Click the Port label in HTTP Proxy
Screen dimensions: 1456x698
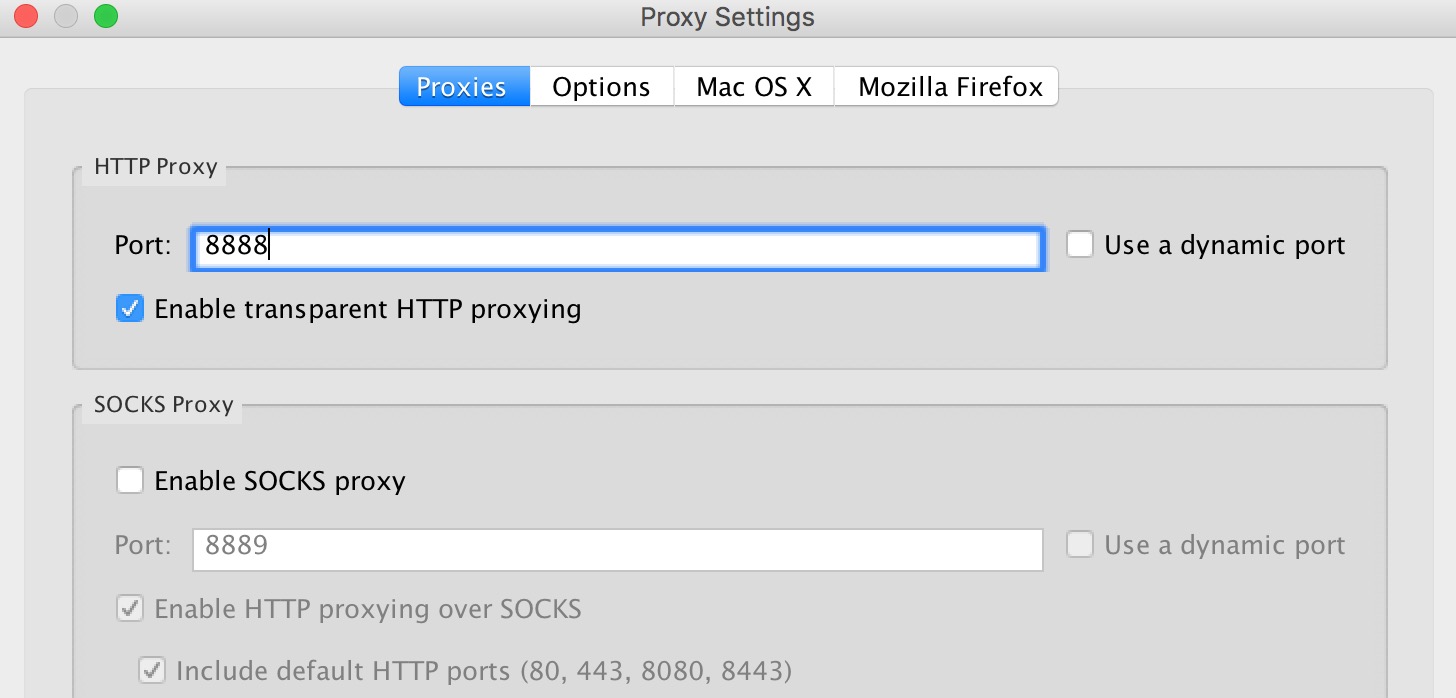click(x=143, y=246)
